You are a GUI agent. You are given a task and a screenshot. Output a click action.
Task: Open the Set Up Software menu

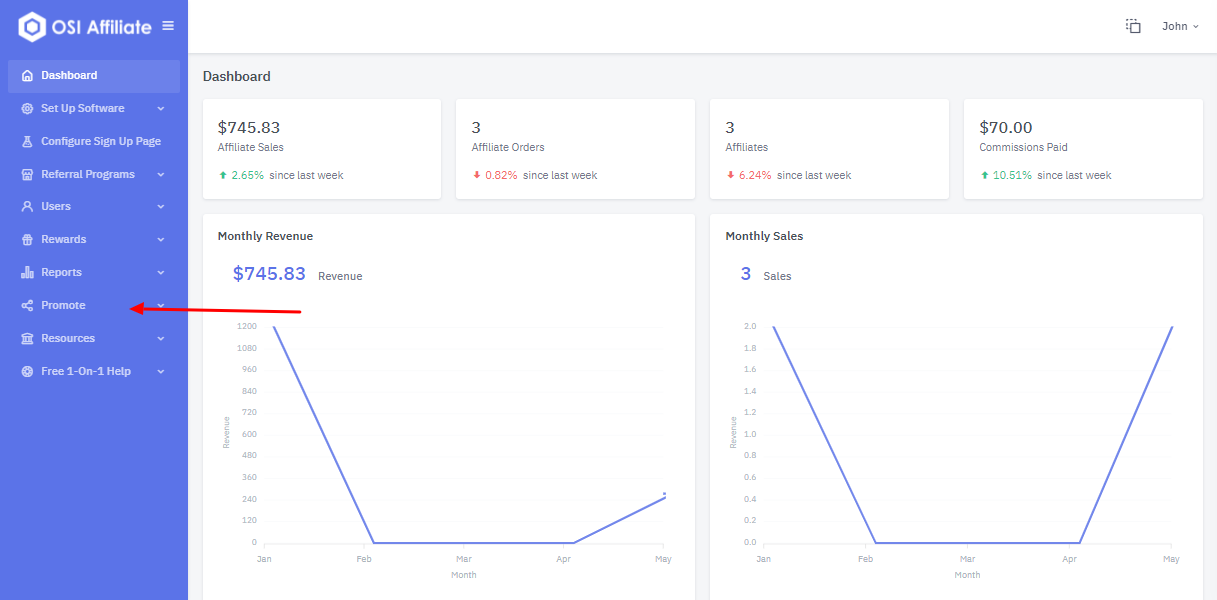[94, 109]
